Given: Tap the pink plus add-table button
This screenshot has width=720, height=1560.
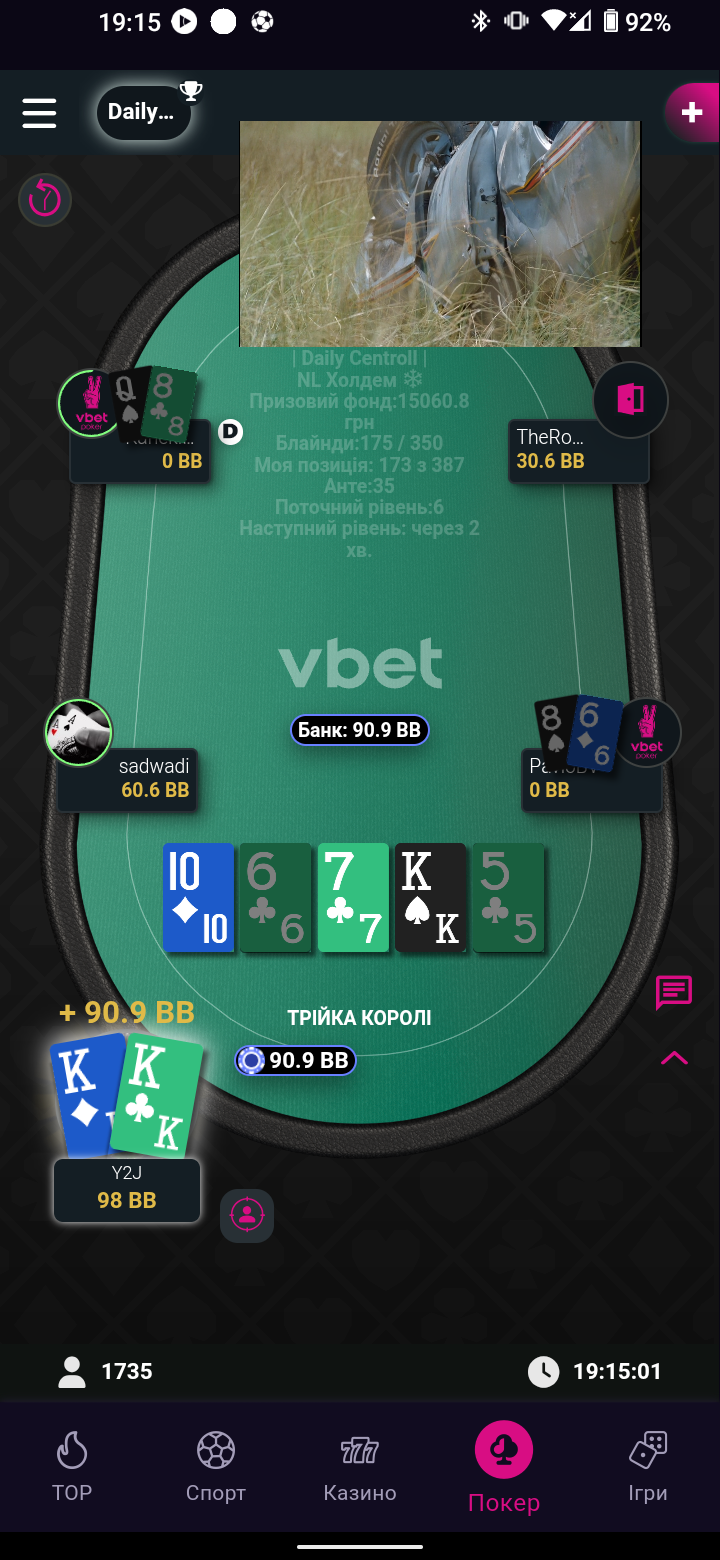Looking at the screenshot, I should 692,112.
